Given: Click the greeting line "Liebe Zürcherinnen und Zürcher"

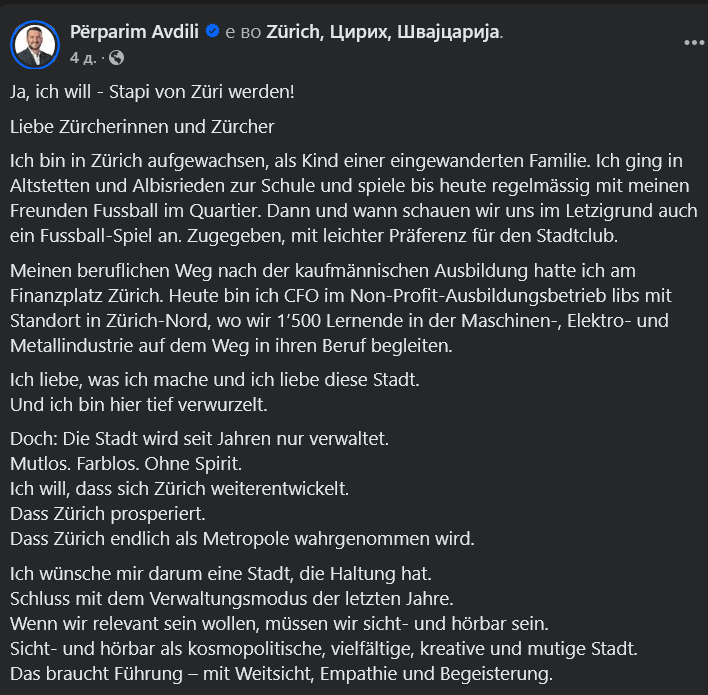Looking at the screenshot, I should coord(142,127).
